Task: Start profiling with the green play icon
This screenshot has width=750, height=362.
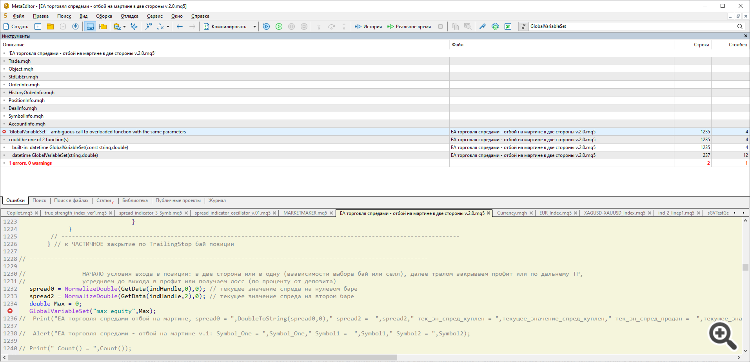Action: [x=279, y=27]
